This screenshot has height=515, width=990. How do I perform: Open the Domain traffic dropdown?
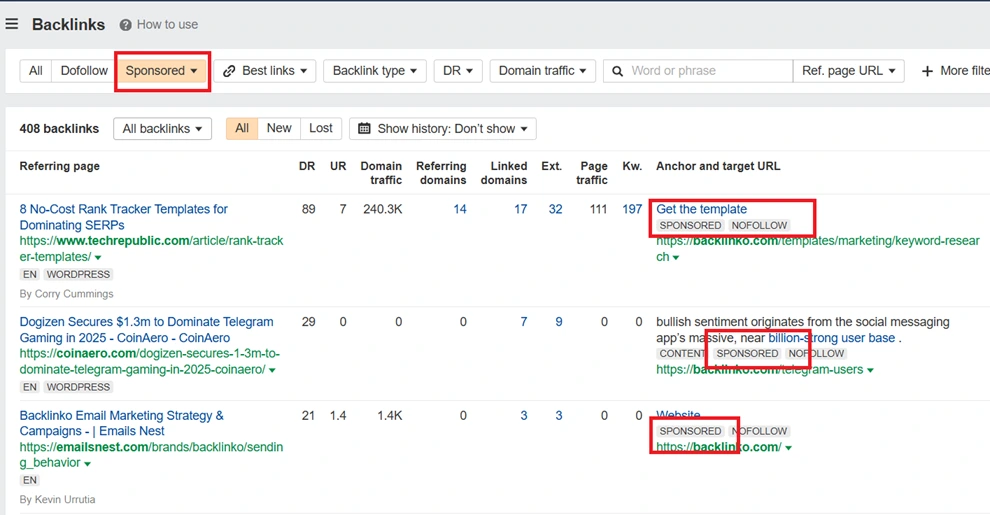542,71
